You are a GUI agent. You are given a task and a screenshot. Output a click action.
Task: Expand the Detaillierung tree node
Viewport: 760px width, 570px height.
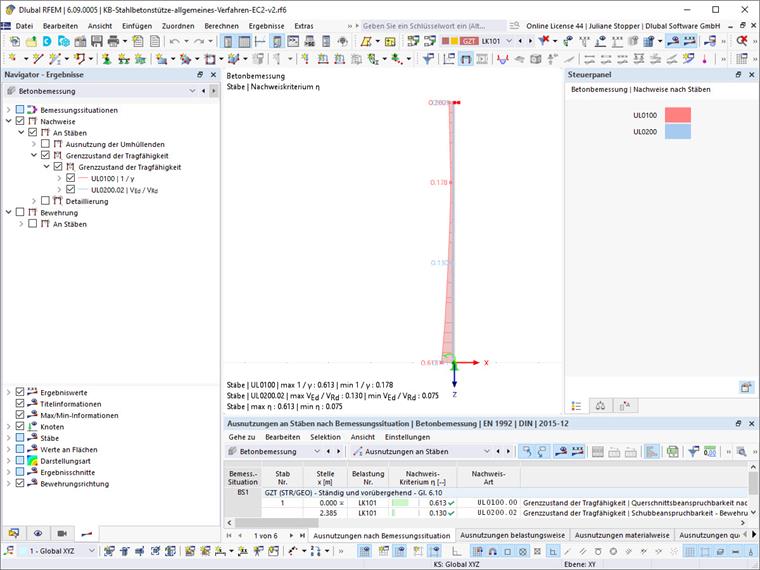click(33, 201)
